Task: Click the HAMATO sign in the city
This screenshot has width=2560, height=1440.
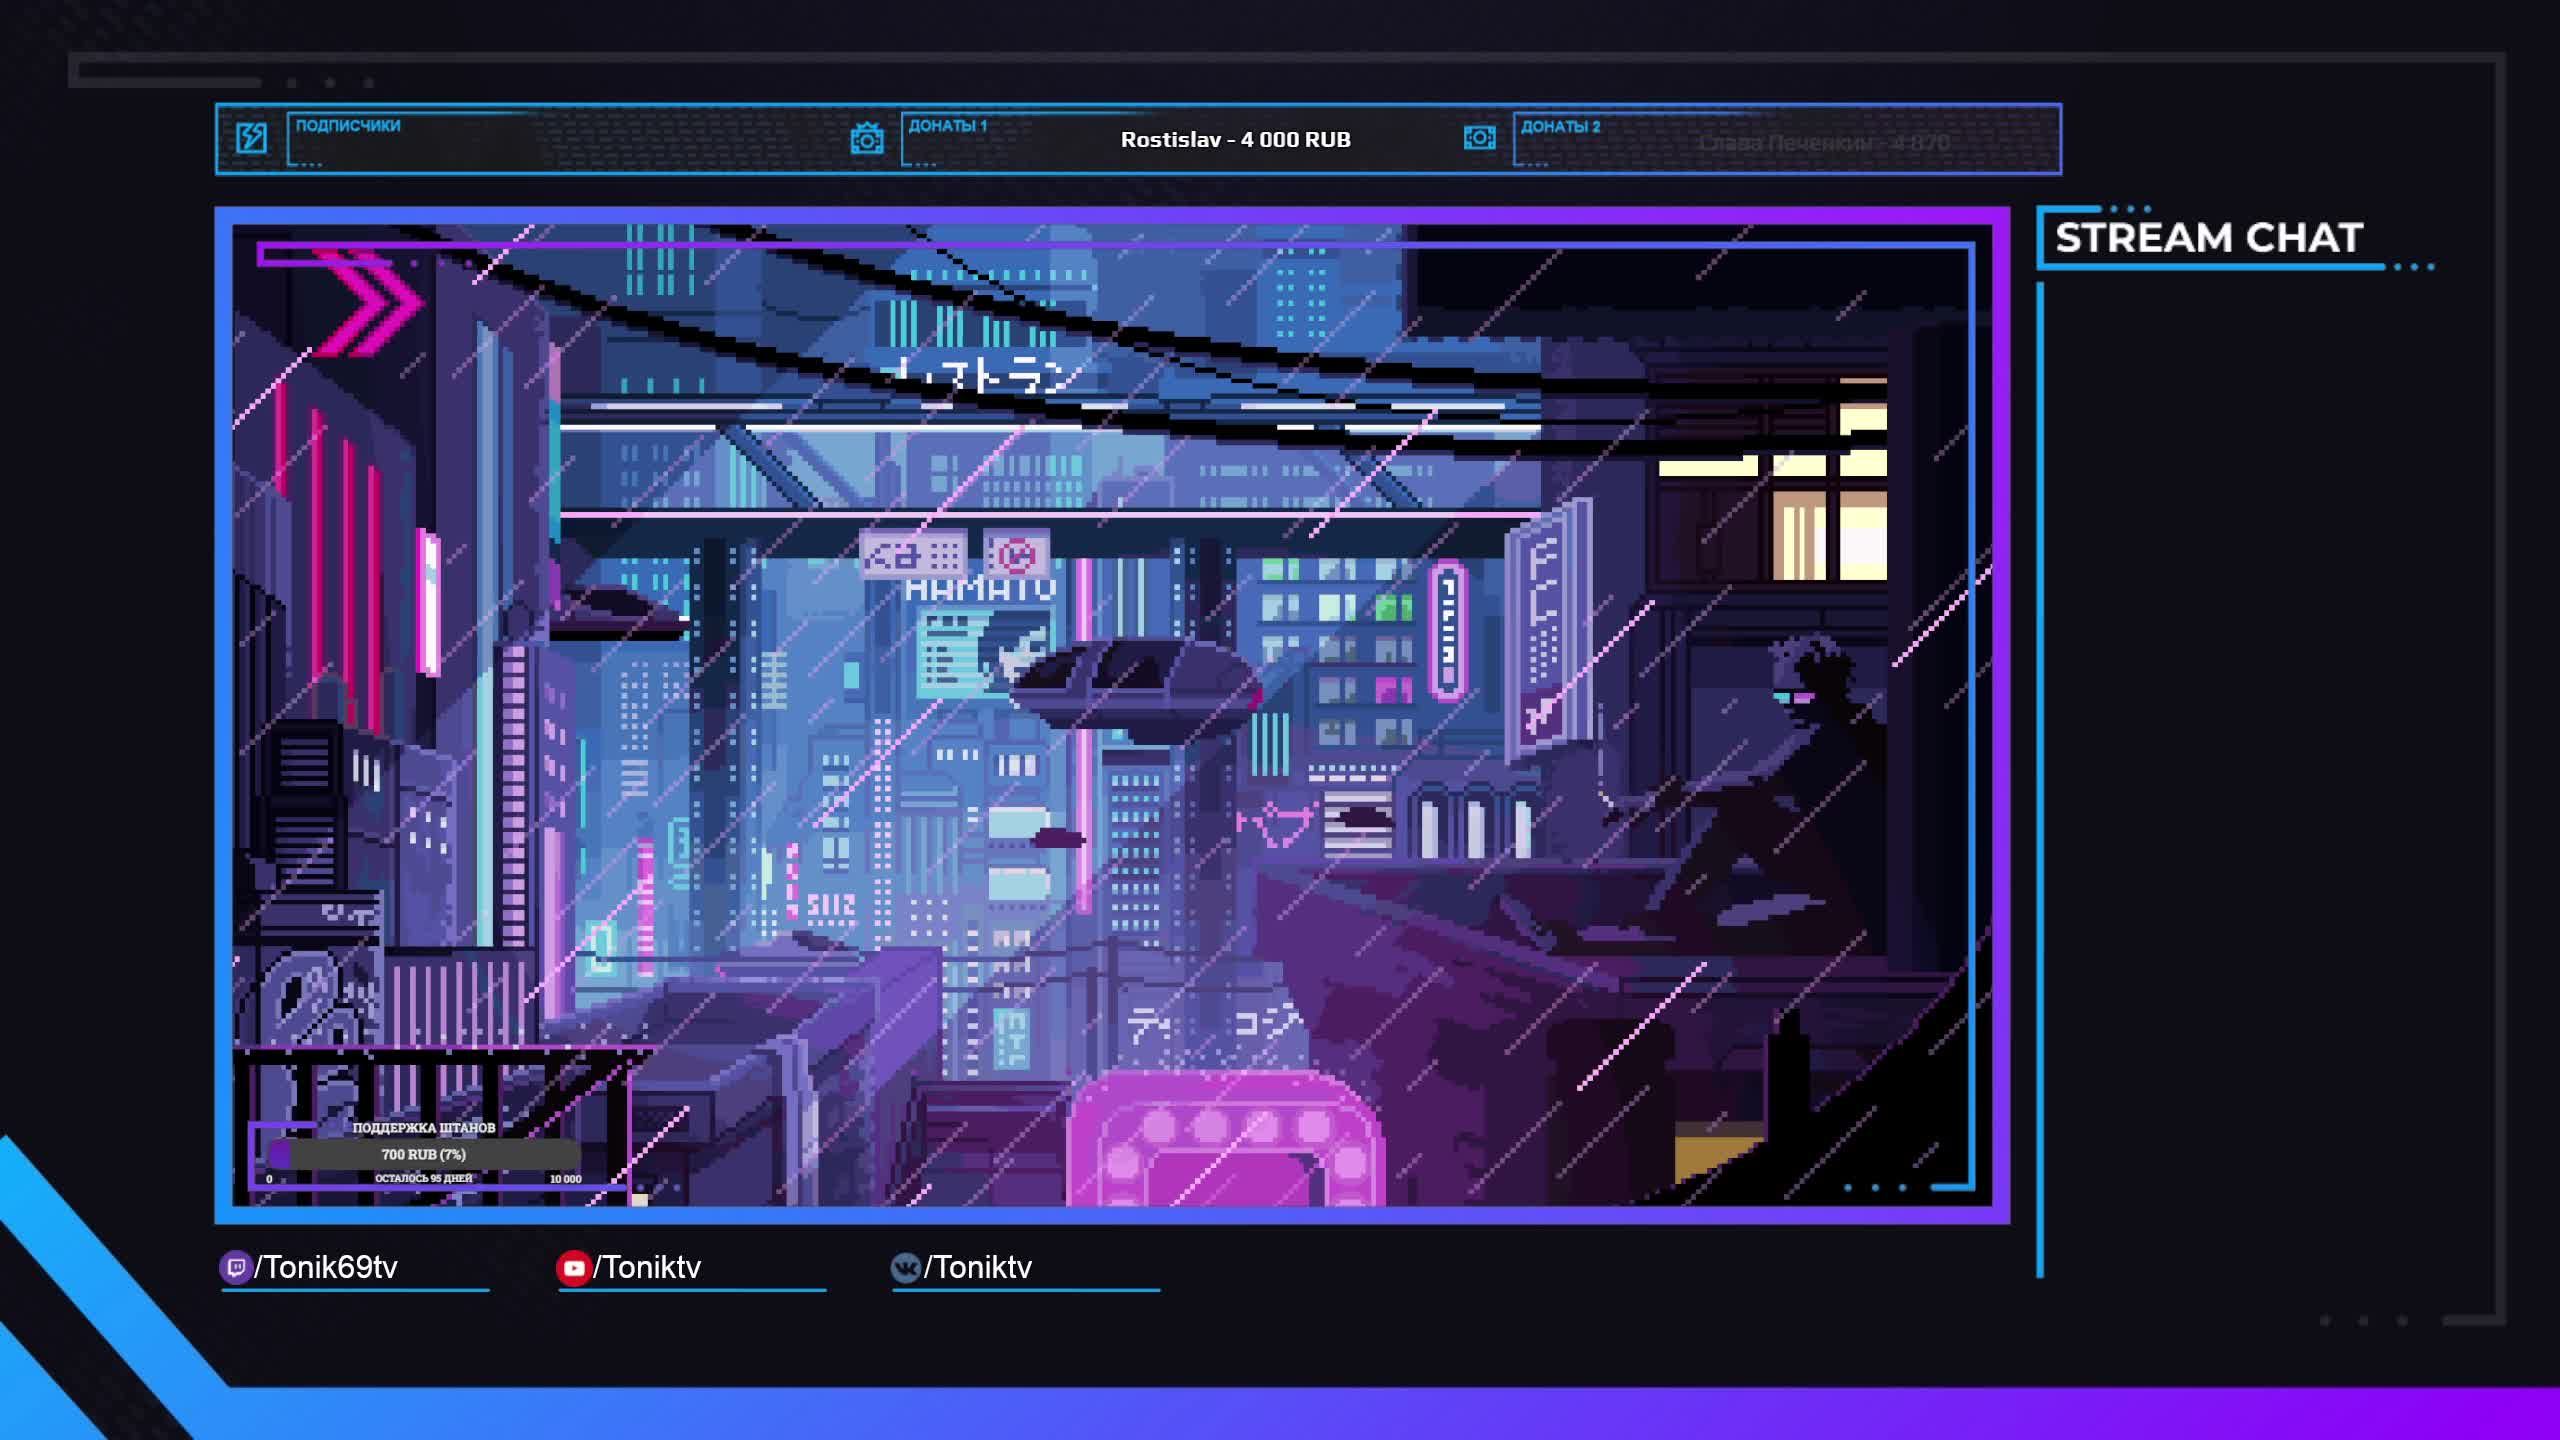Action: click(x=979, y=590)
